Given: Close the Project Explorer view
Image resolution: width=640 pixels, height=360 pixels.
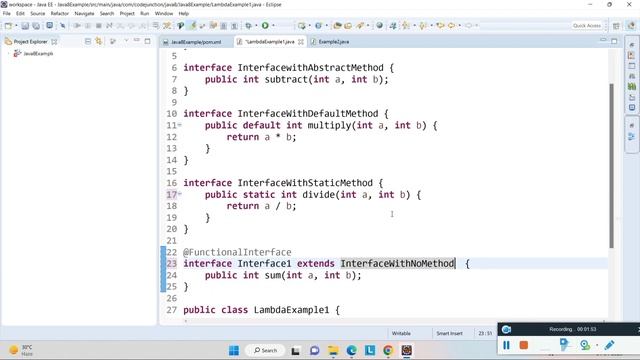Looking at the screenshot, I should 54,42.
